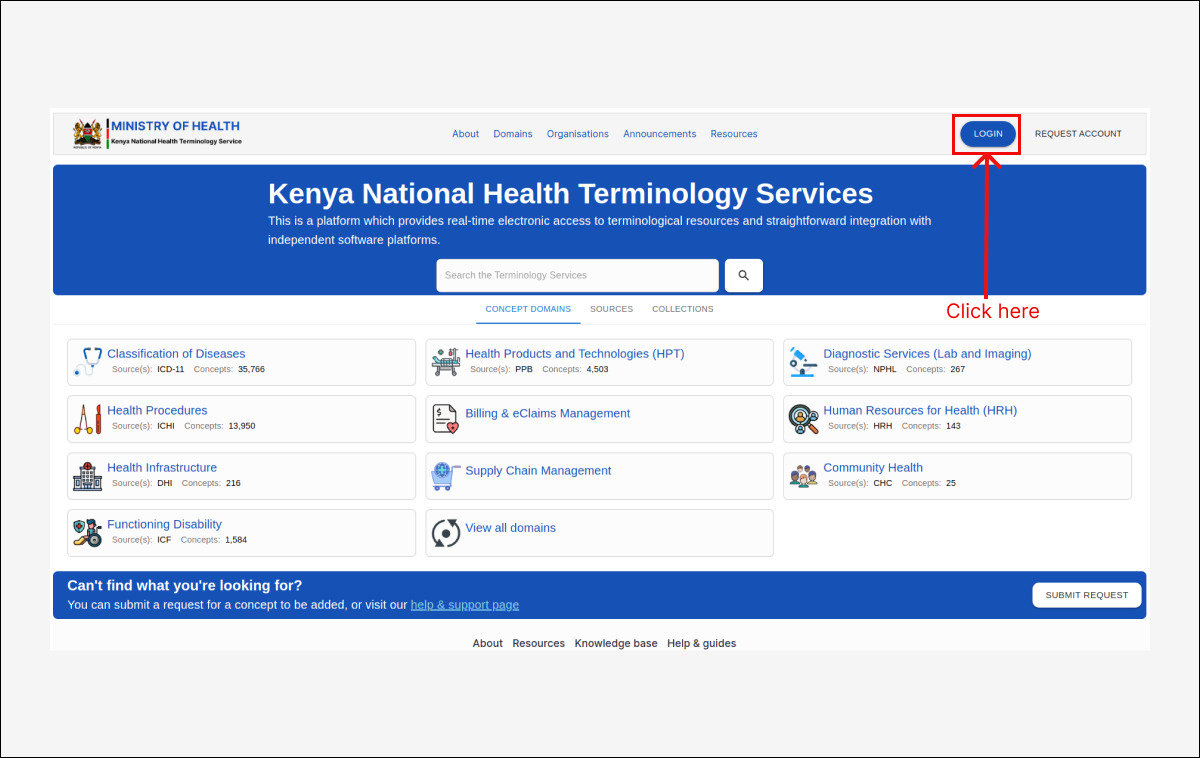Open the About menu in the top navigation
Screen dimensions: 1200x758
465,134
